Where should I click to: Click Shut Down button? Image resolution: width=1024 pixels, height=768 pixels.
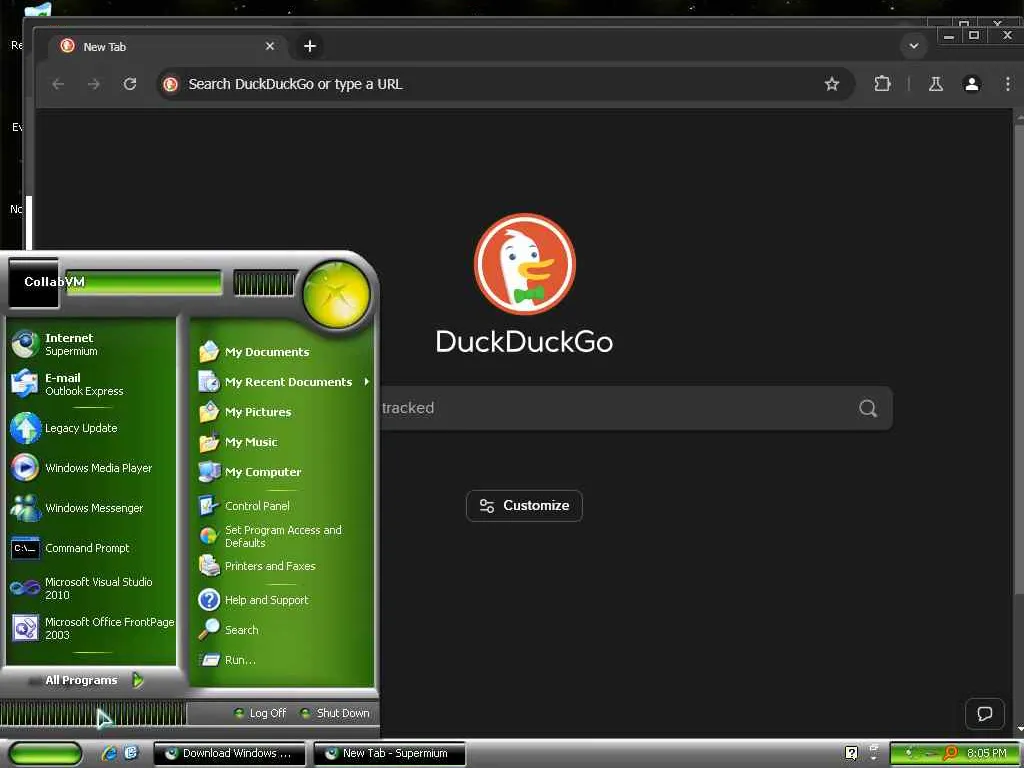335,713
